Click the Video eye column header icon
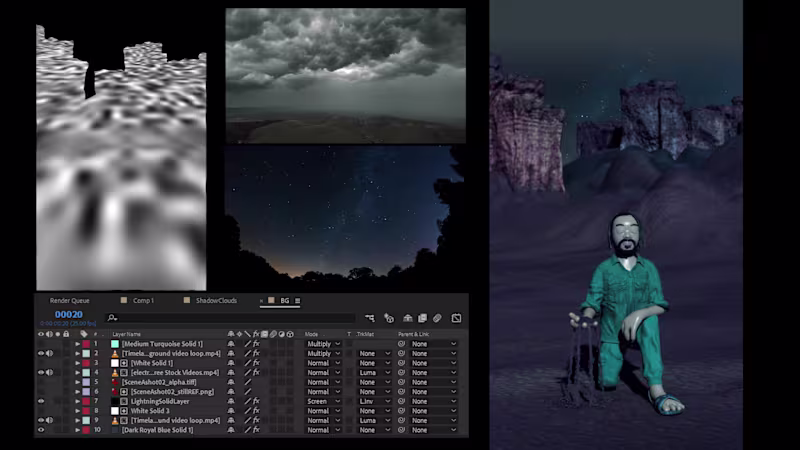Viewport: 800px width, 450px height. pos(41,334)
